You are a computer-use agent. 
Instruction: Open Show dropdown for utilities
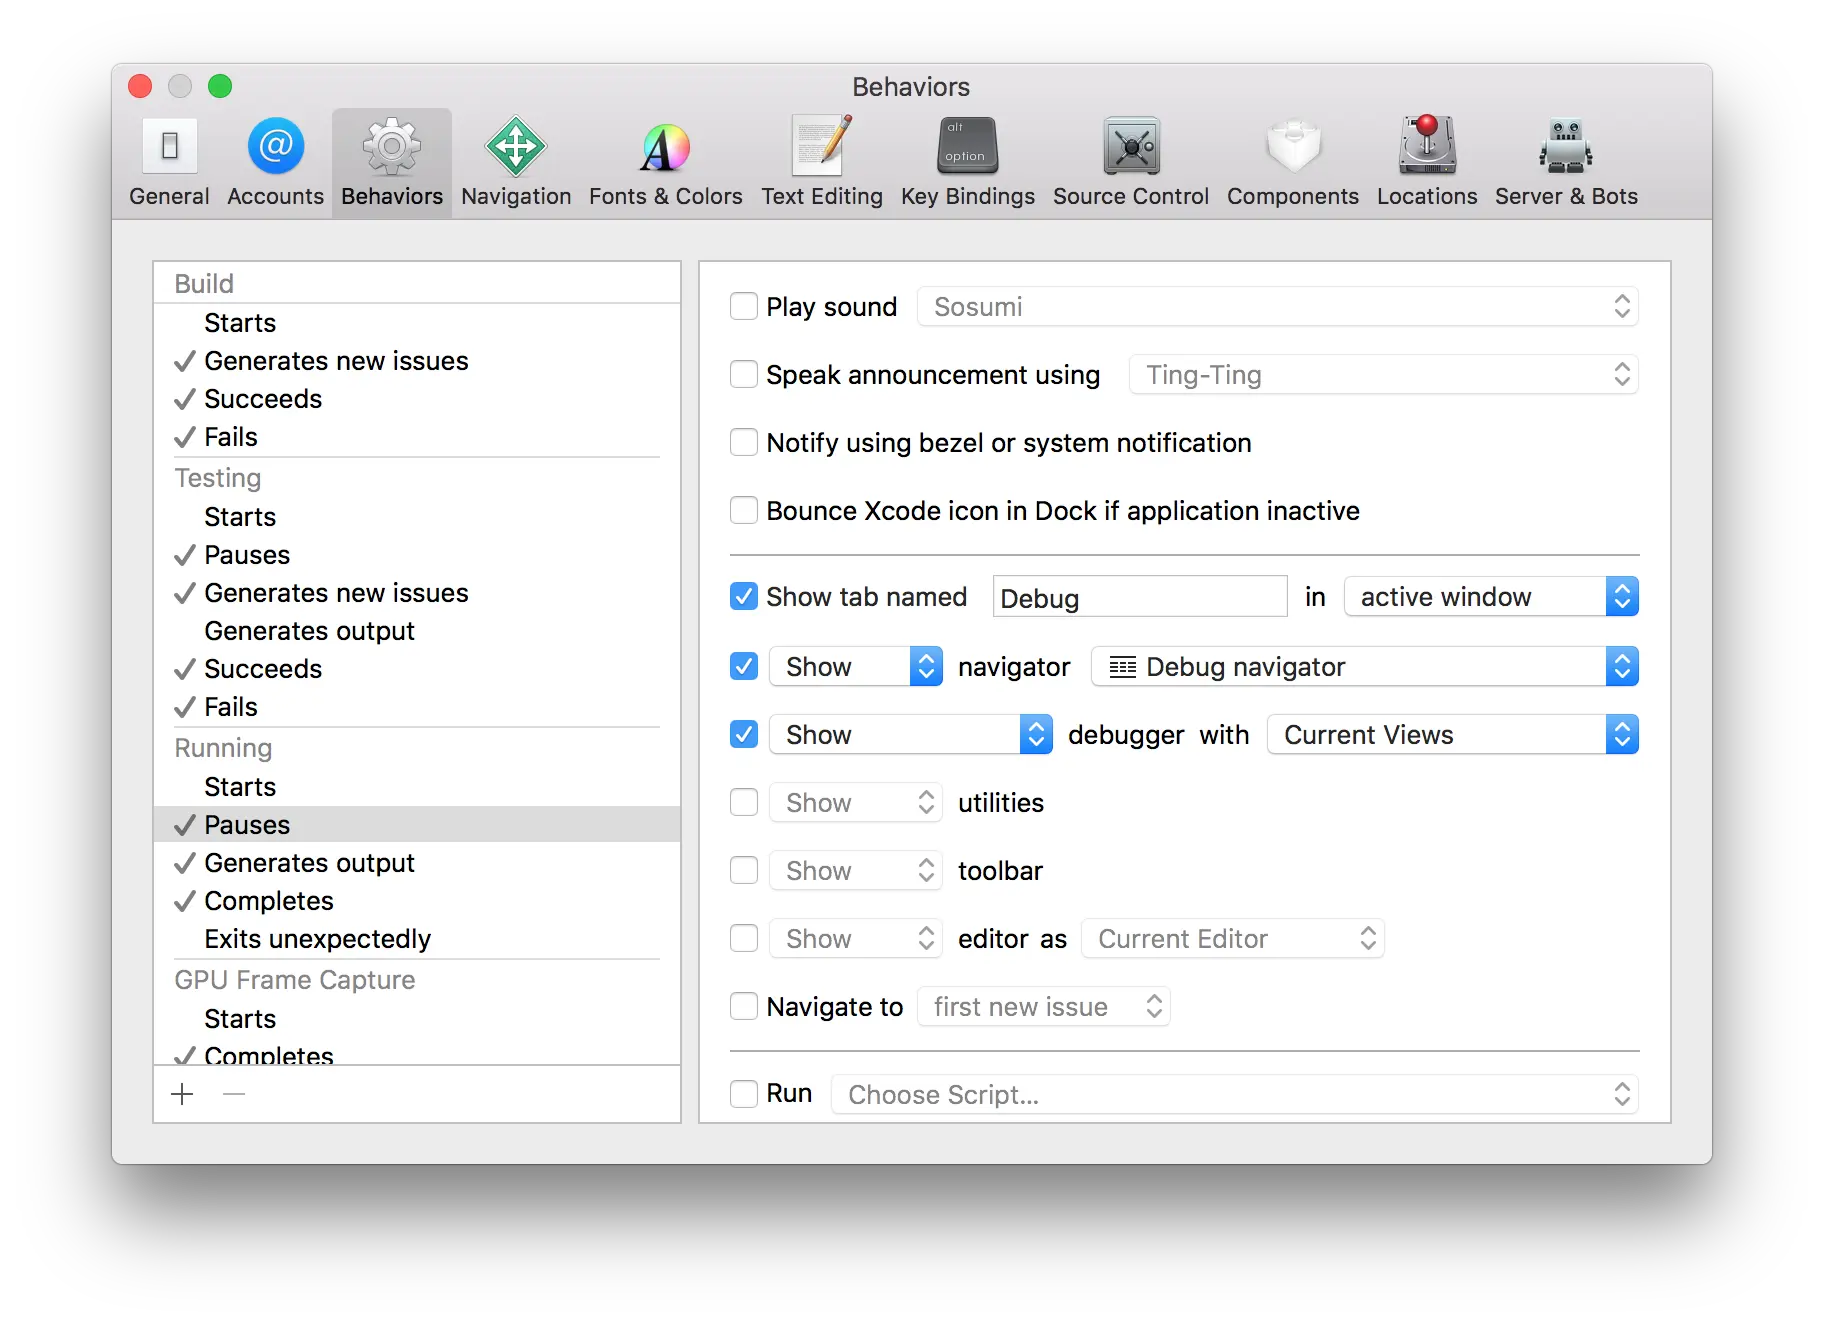pos(856,803)
